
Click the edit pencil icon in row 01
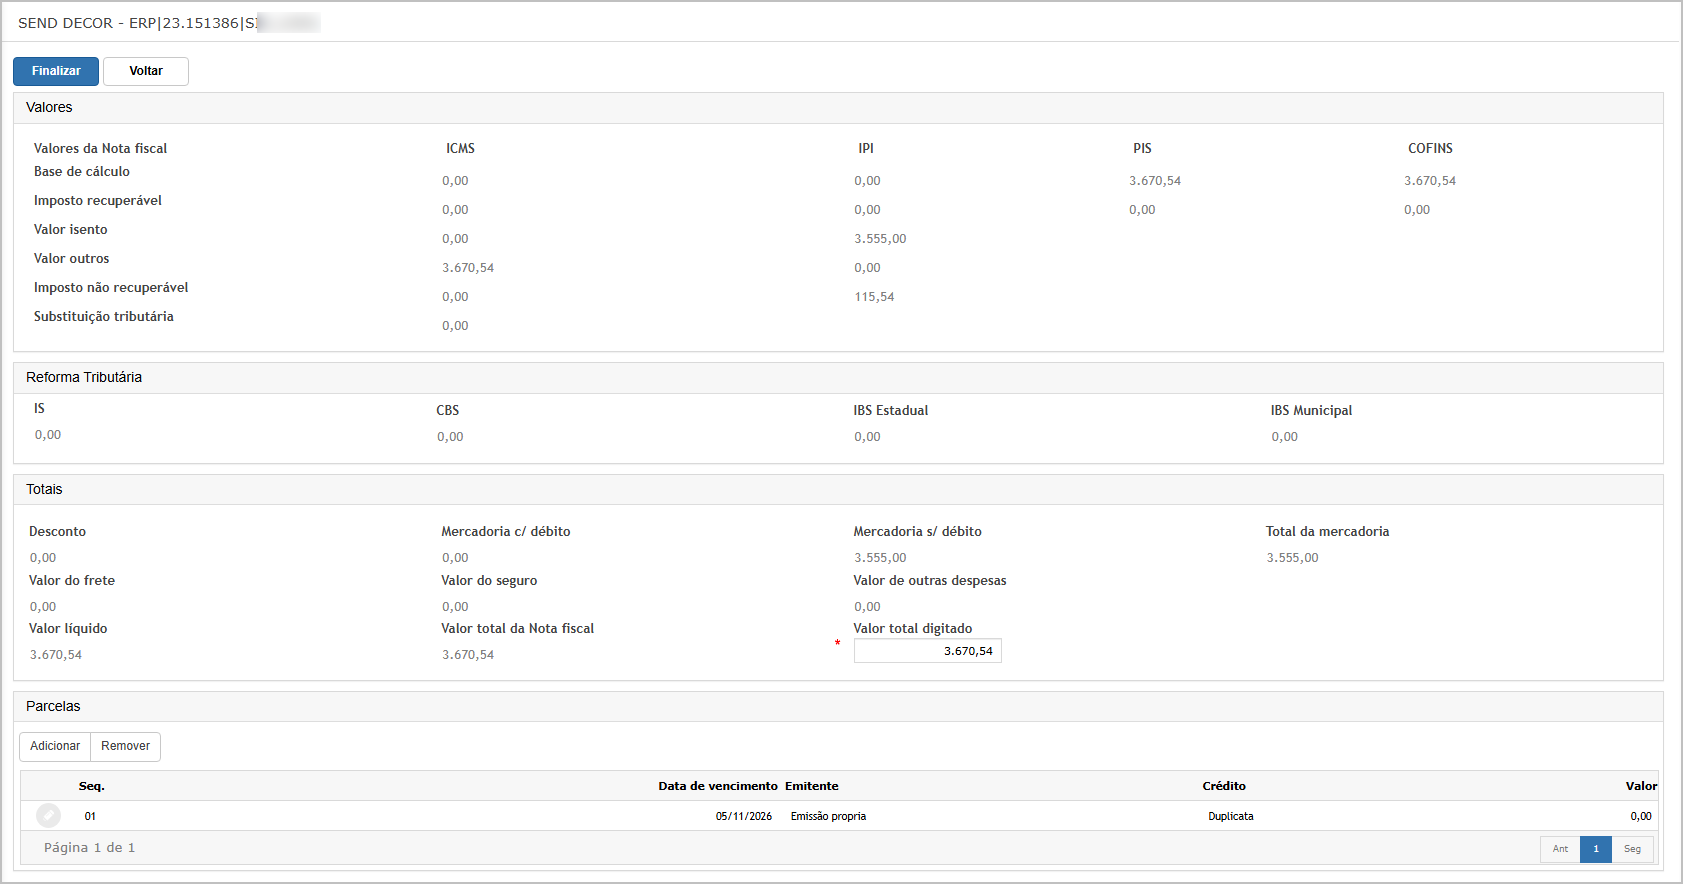(x=48, y=816)
